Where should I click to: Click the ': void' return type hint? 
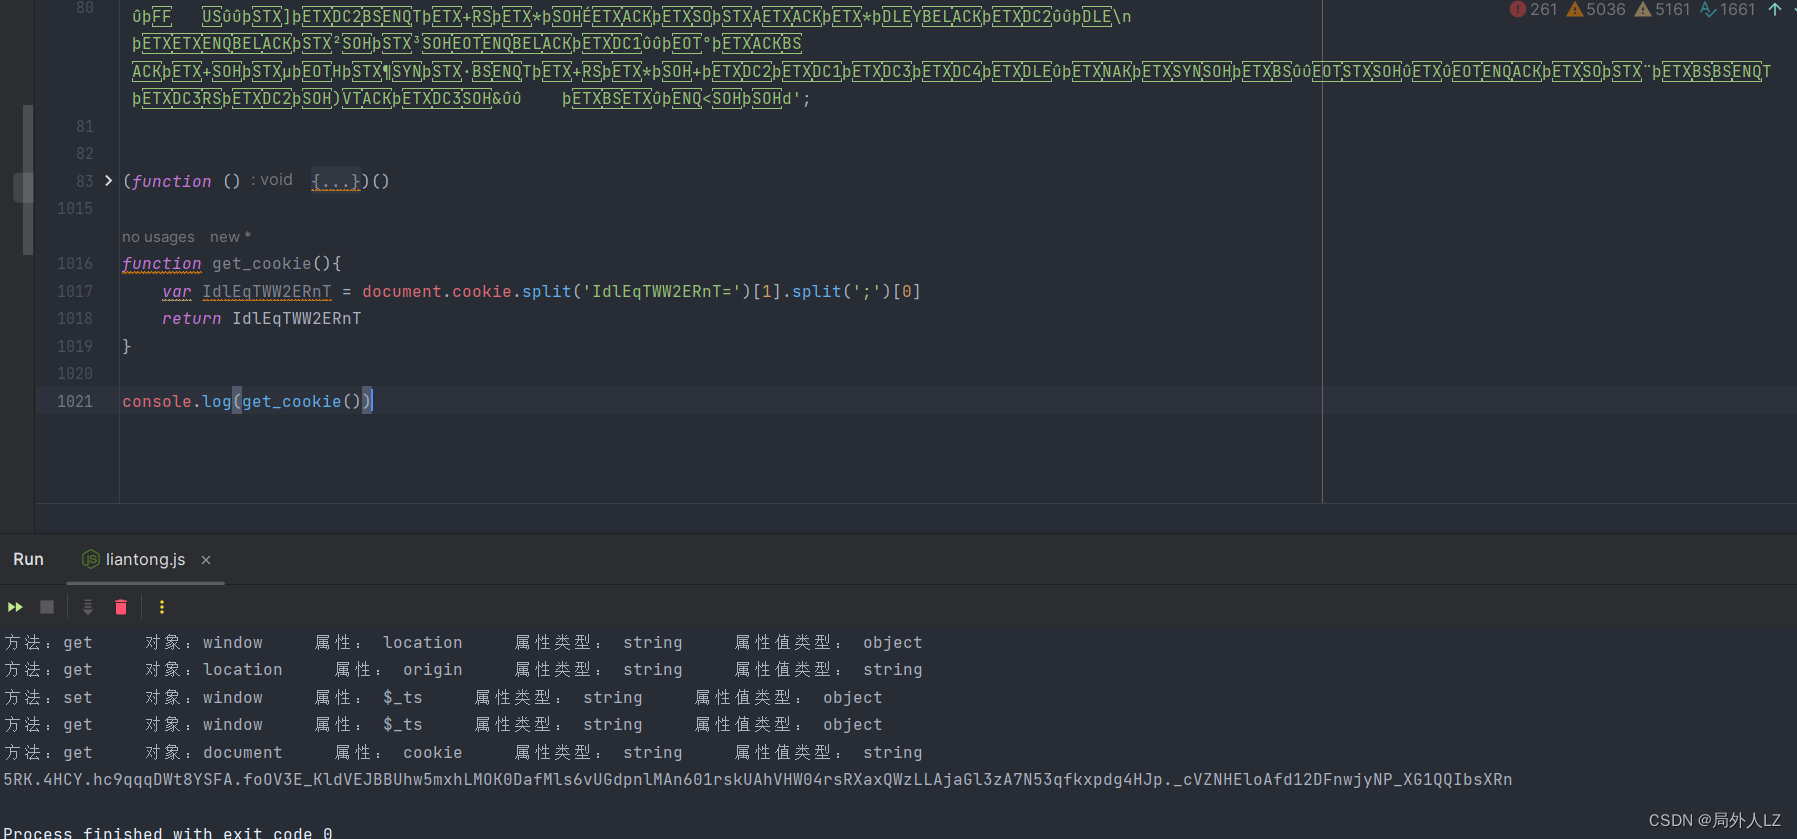point(272,180)
